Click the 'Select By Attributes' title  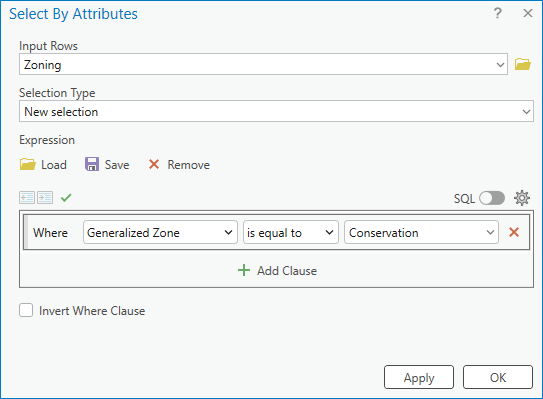pyautogui.click(x=73, y=14)
